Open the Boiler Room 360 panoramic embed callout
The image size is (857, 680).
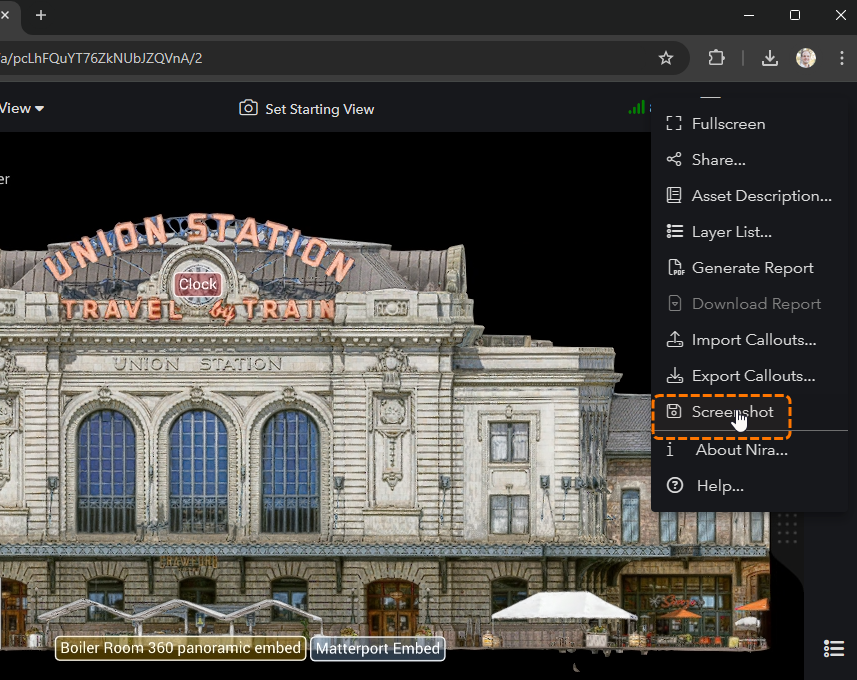click(180, 648)
